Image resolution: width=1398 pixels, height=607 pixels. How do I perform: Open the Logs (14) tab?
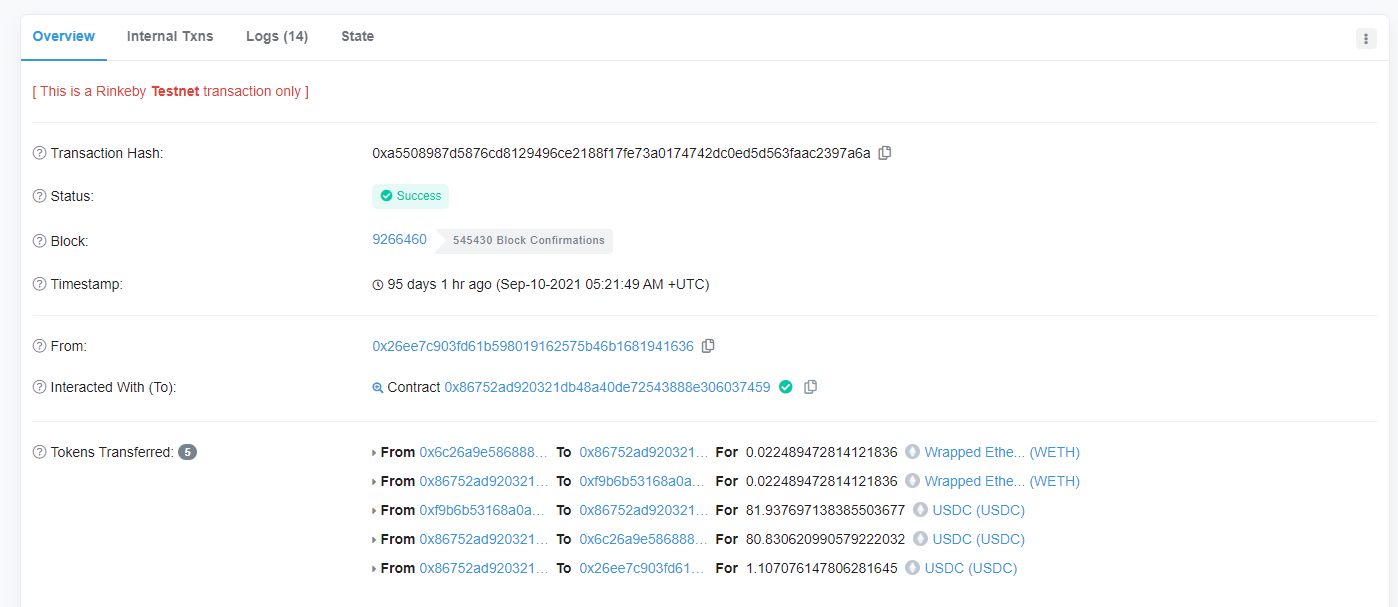coord(277,36)
